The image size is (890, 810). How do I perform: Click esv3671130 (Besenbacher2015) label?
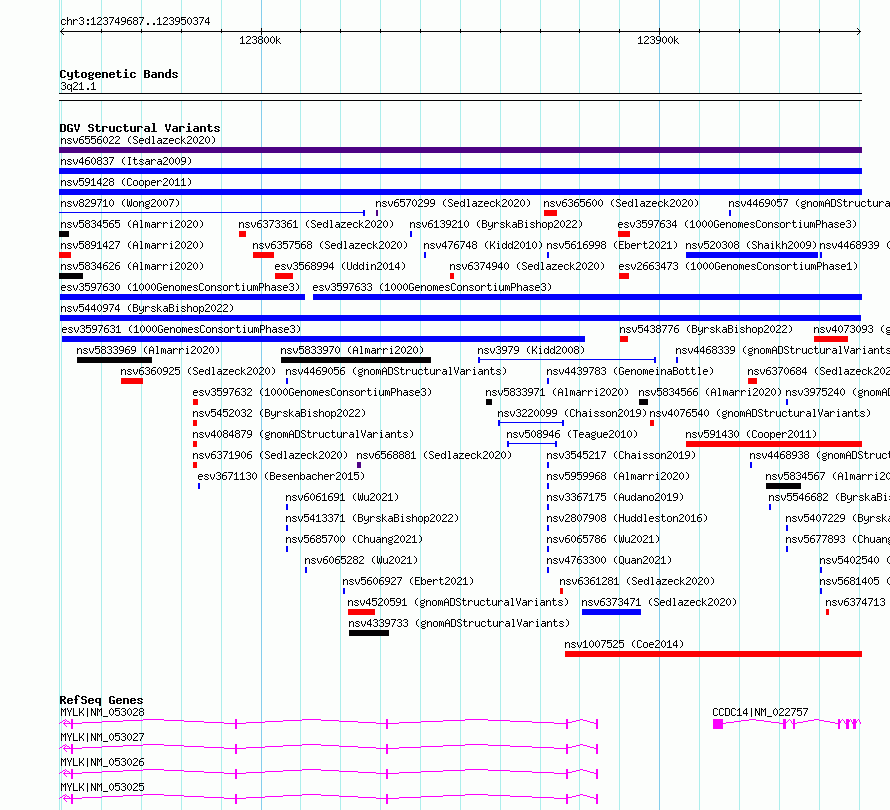(281, 476)
